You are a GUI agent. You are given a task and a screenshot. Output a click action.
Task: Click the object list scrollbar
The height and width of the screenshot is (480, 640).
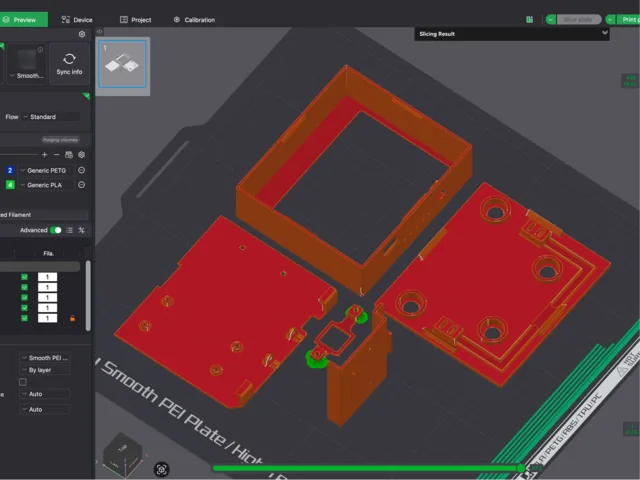(x=88, y=296)
